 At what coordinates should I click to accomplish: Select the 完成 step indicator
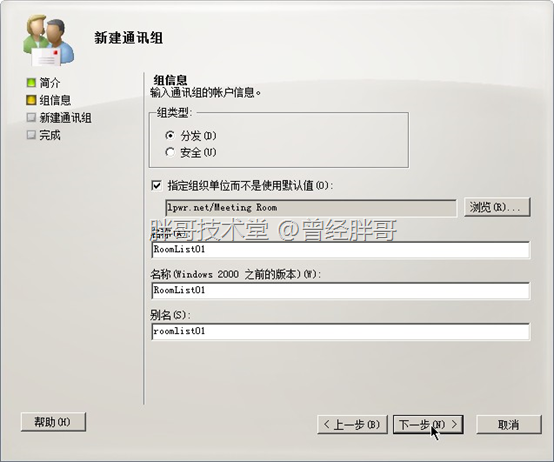pos(31,135)
